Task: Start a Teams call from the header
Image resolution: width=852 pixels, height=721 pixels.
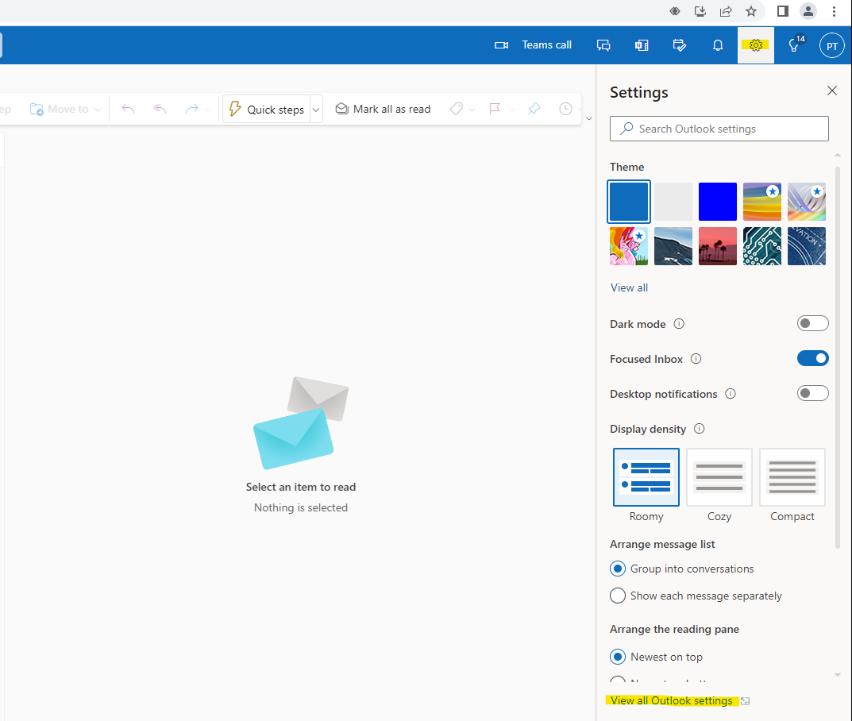Action: pyautogui.click(x=533, y=45)
